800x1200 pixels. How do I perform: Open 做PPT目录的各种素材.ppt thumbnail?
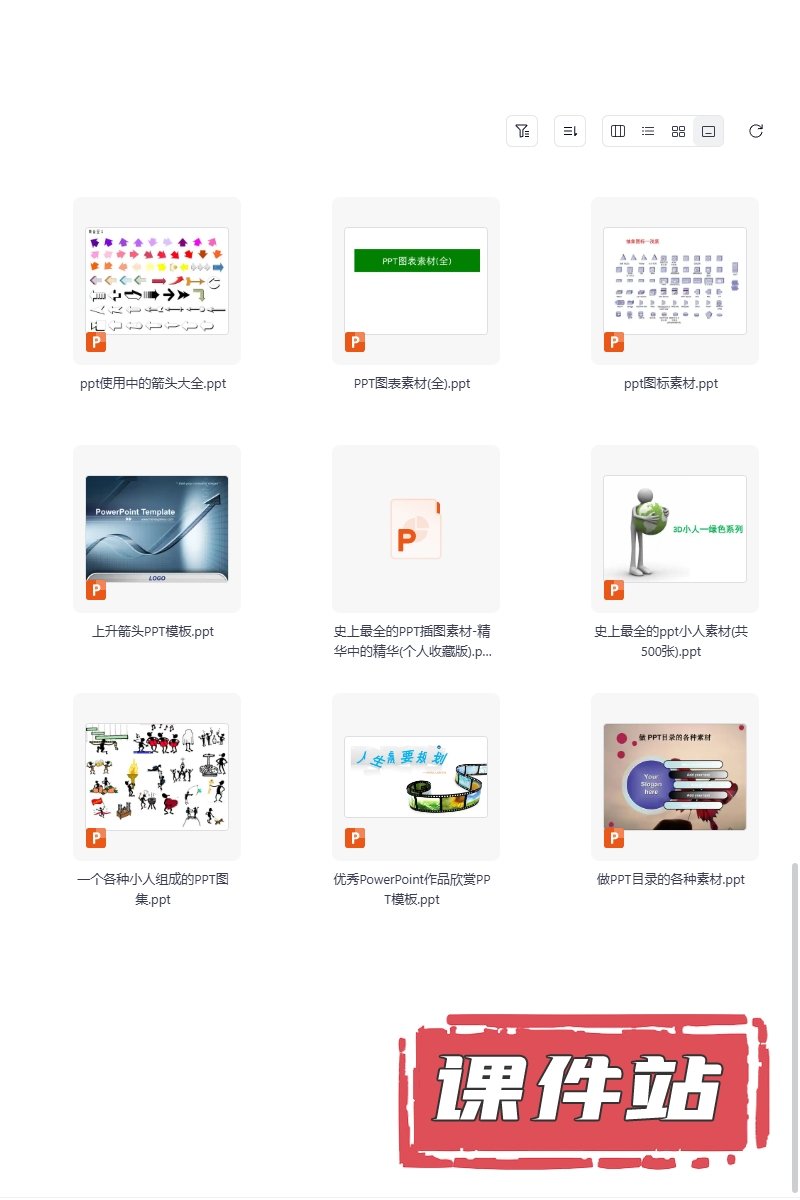click(675, 777)
